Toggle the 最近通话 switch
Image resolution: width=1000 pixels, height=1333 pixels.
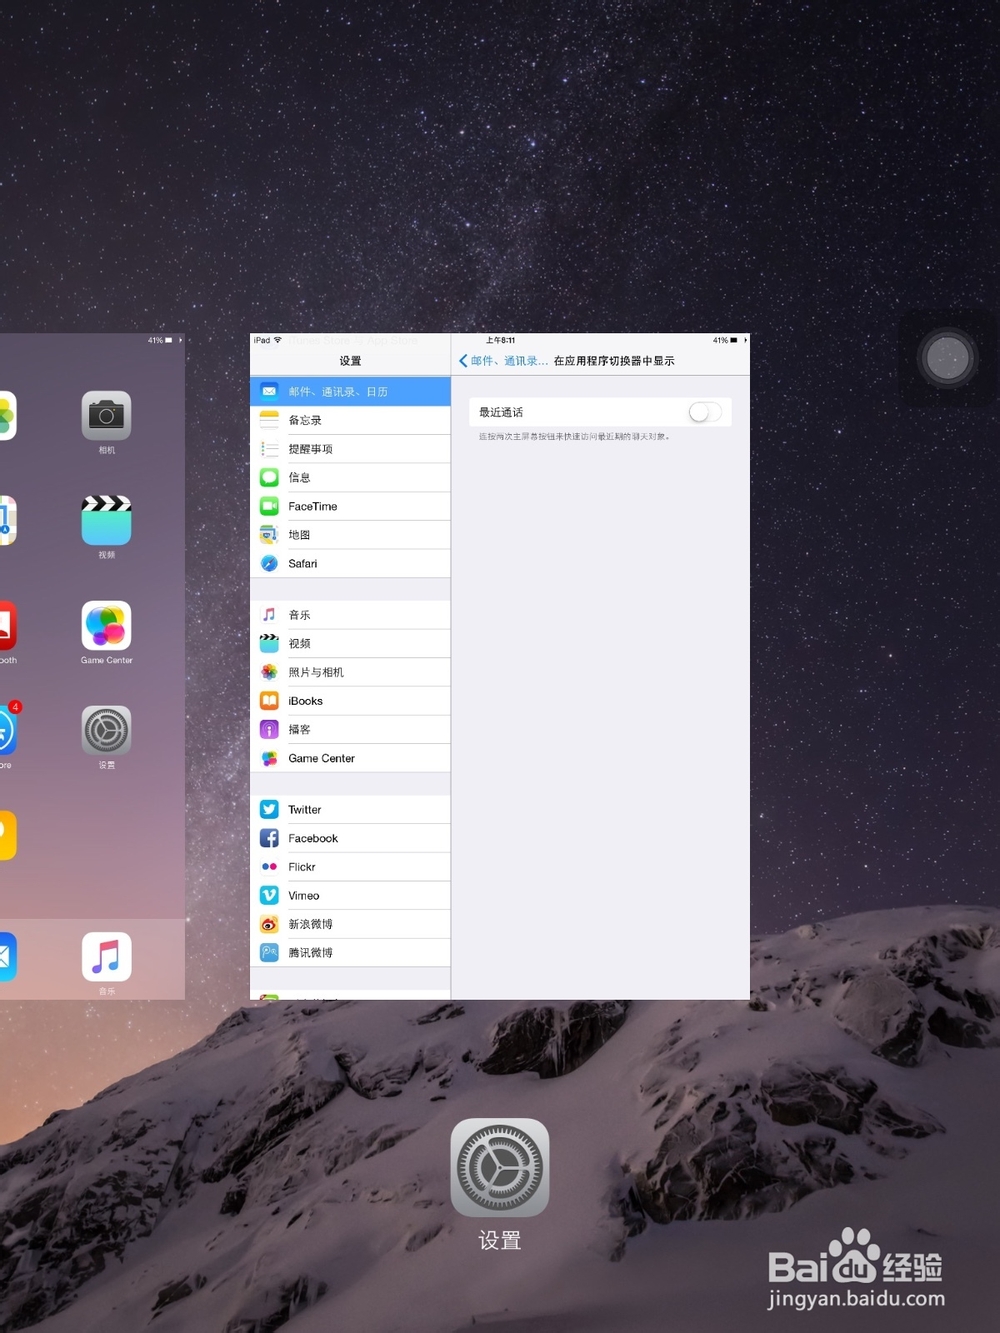click(705, 412)
